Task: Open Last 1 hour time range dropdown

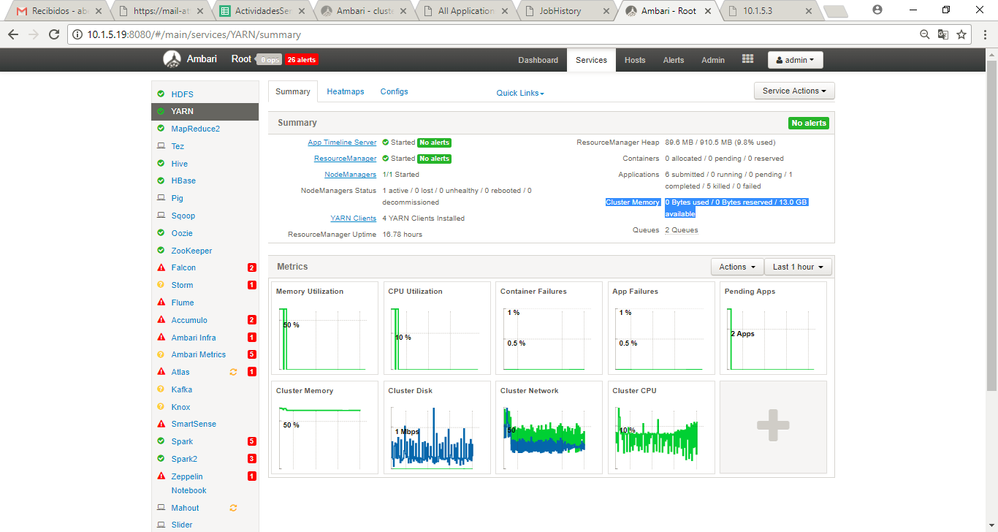Action: (798, 267)
